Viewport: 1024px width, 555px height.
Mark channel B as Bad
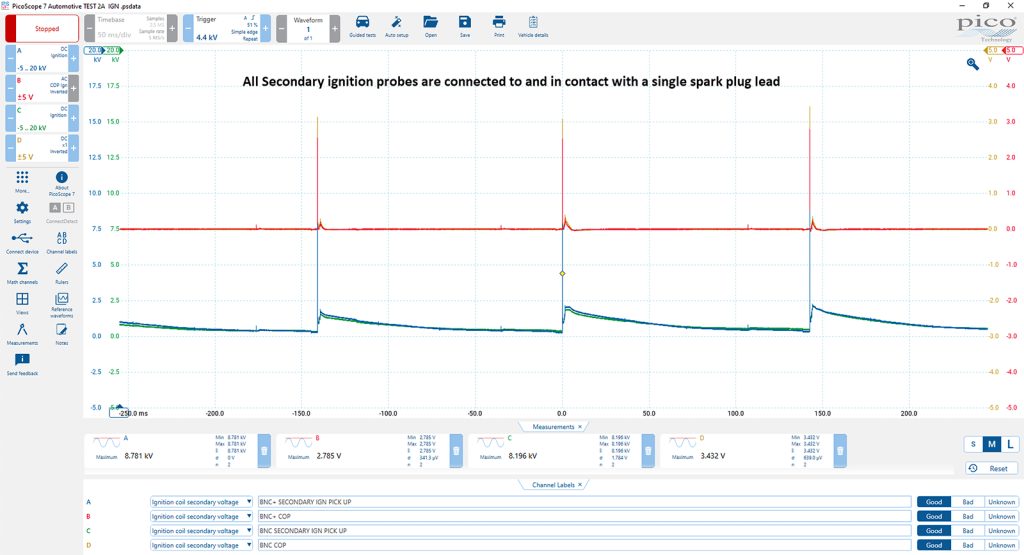coord(968,516)
